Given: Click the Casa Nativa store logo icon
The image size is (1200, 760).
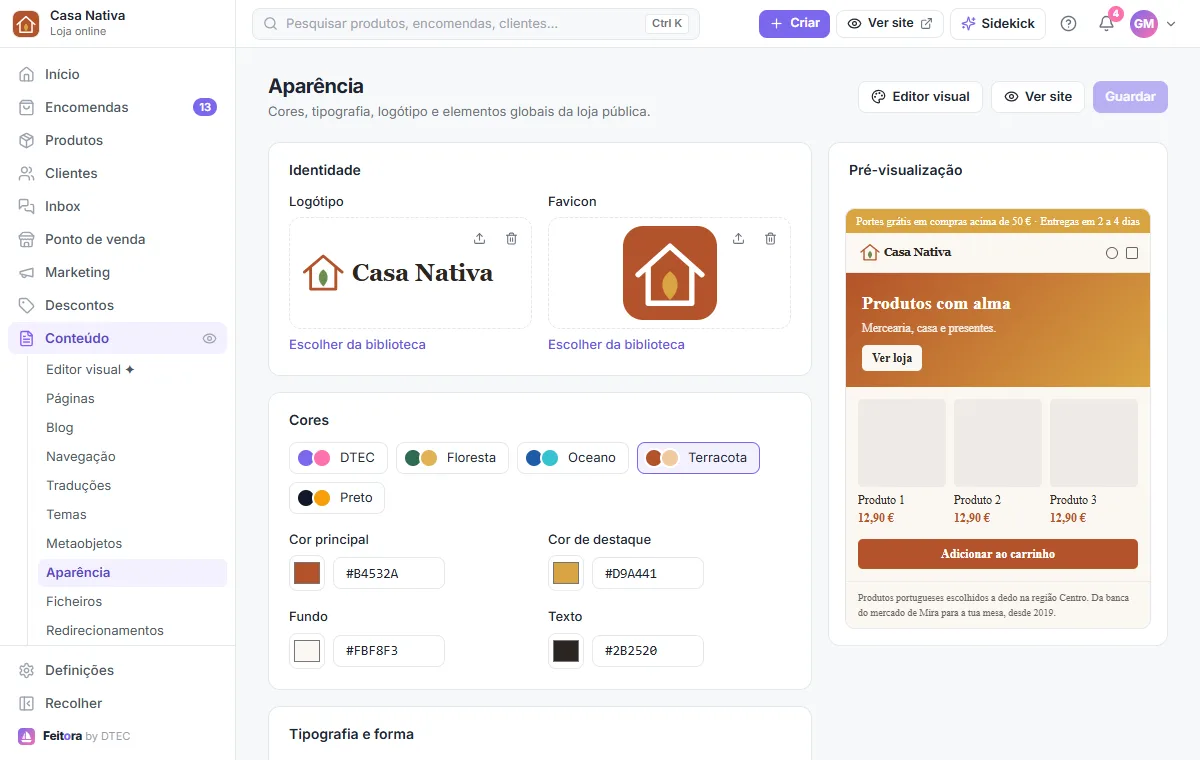Looking at the screenshot, I should 26,23.
